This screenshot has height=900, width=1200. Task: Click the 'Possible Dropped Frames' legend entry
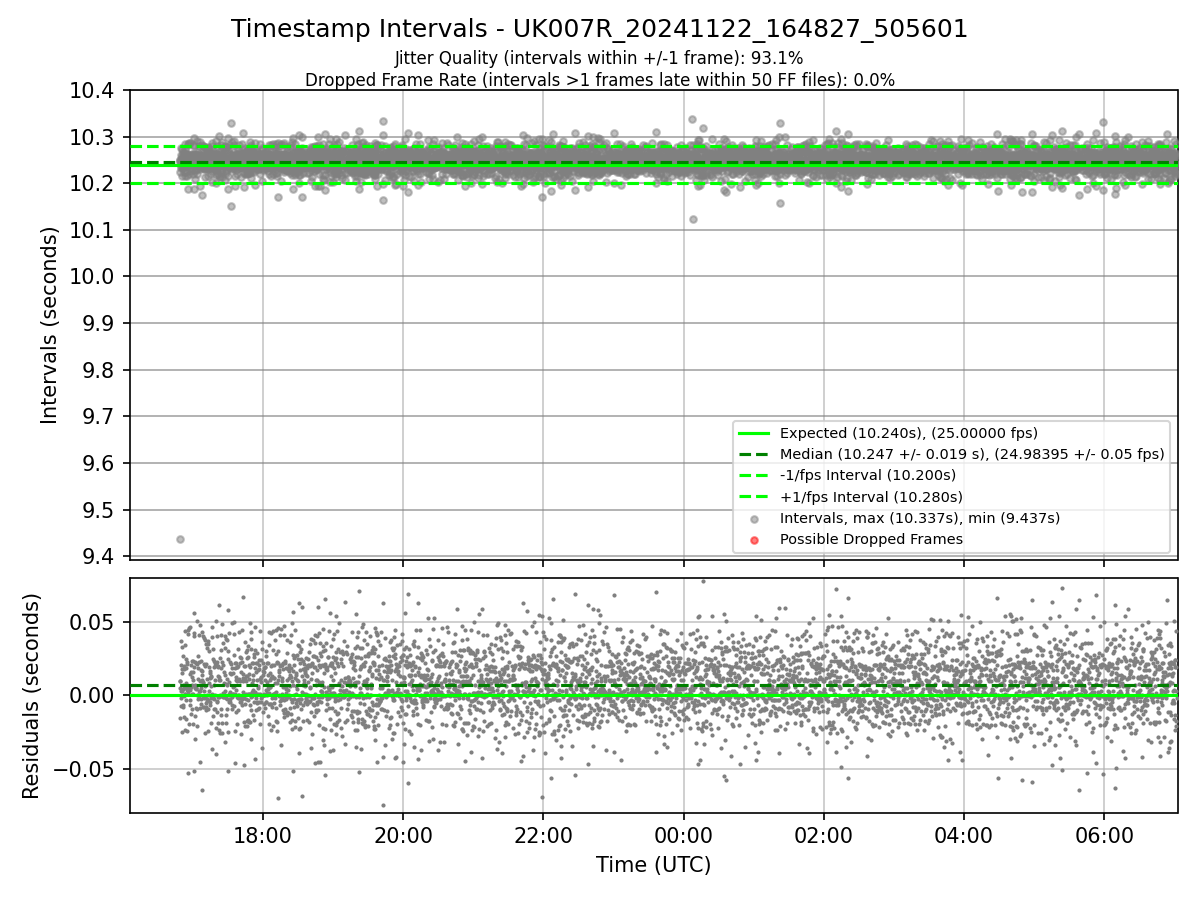tap(871, 539)
